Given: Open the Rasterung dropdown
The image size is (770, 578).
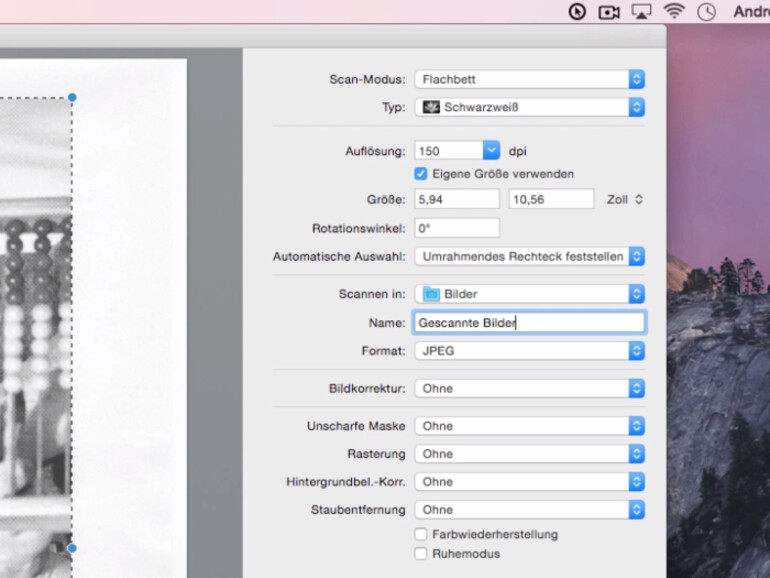Looking at the screenshot, I should point(529,454).
